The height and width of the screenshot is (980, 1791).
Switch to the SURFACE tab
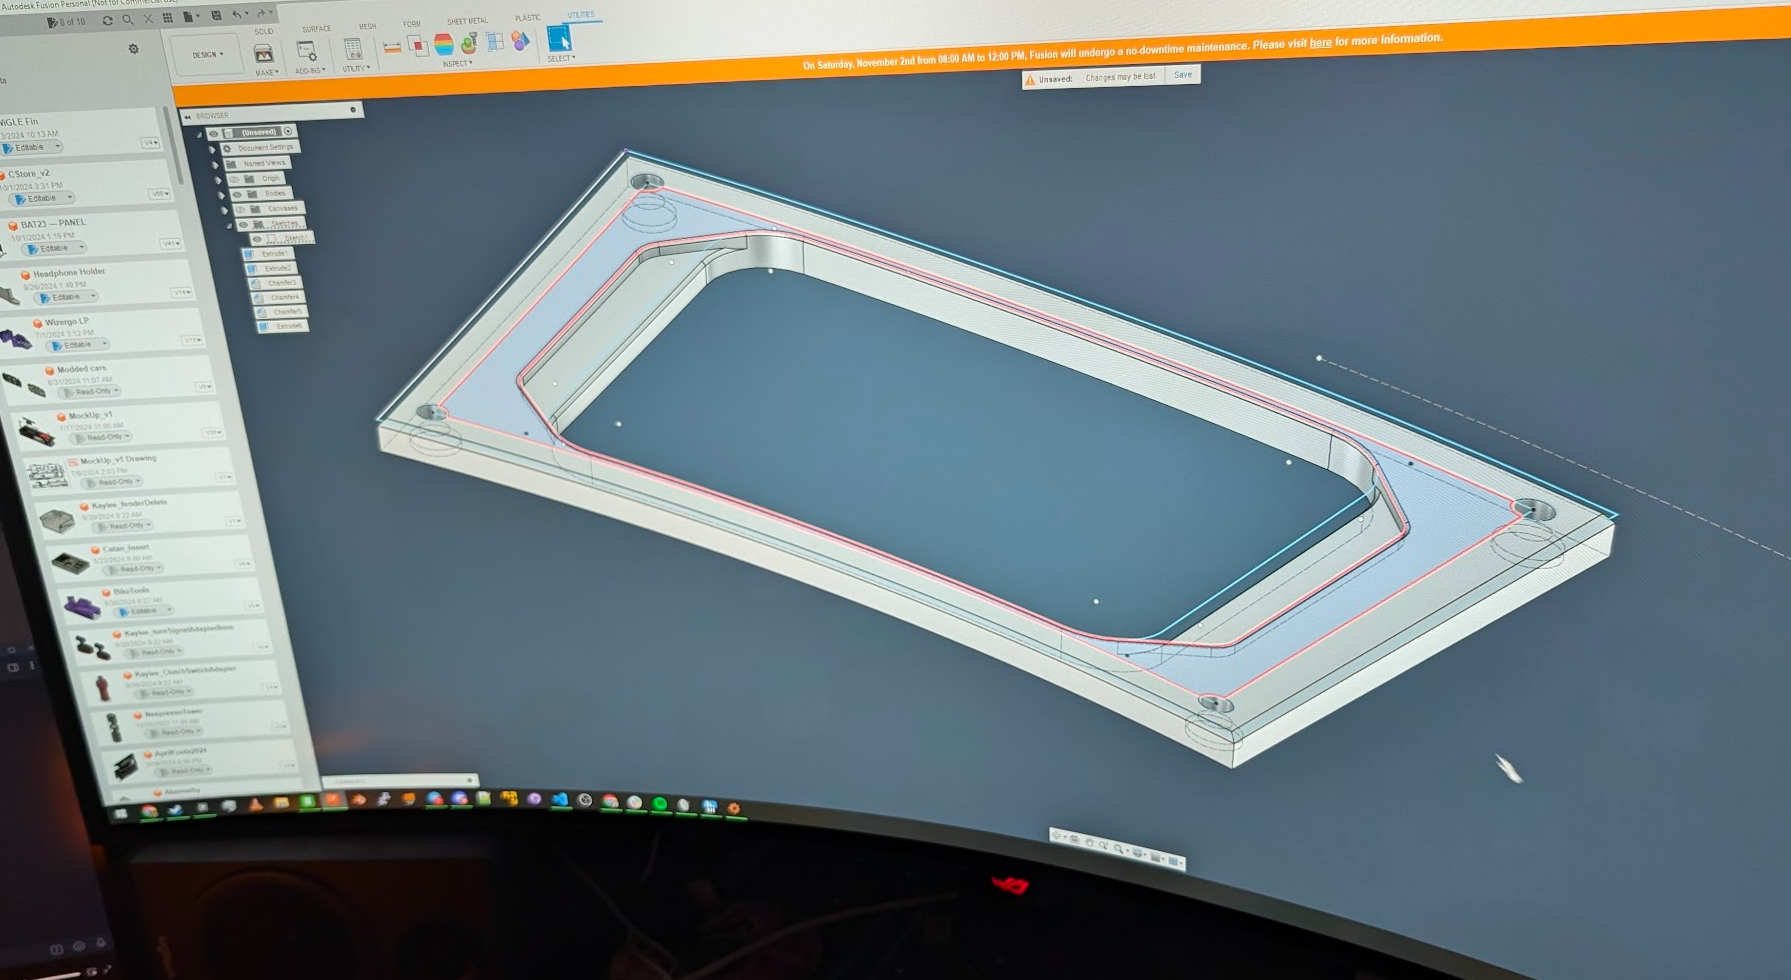coord(316,29)
